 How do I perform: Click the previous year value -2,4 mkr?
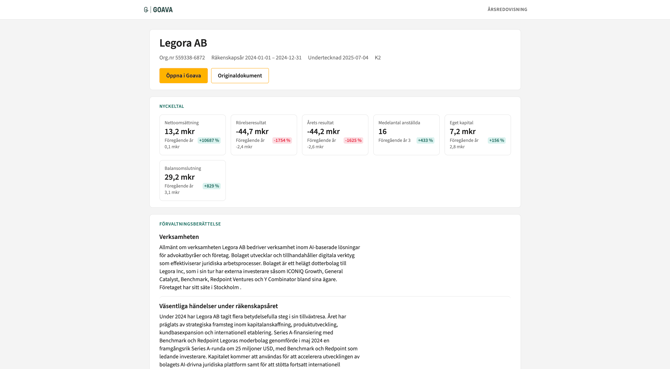click(244, 147)
